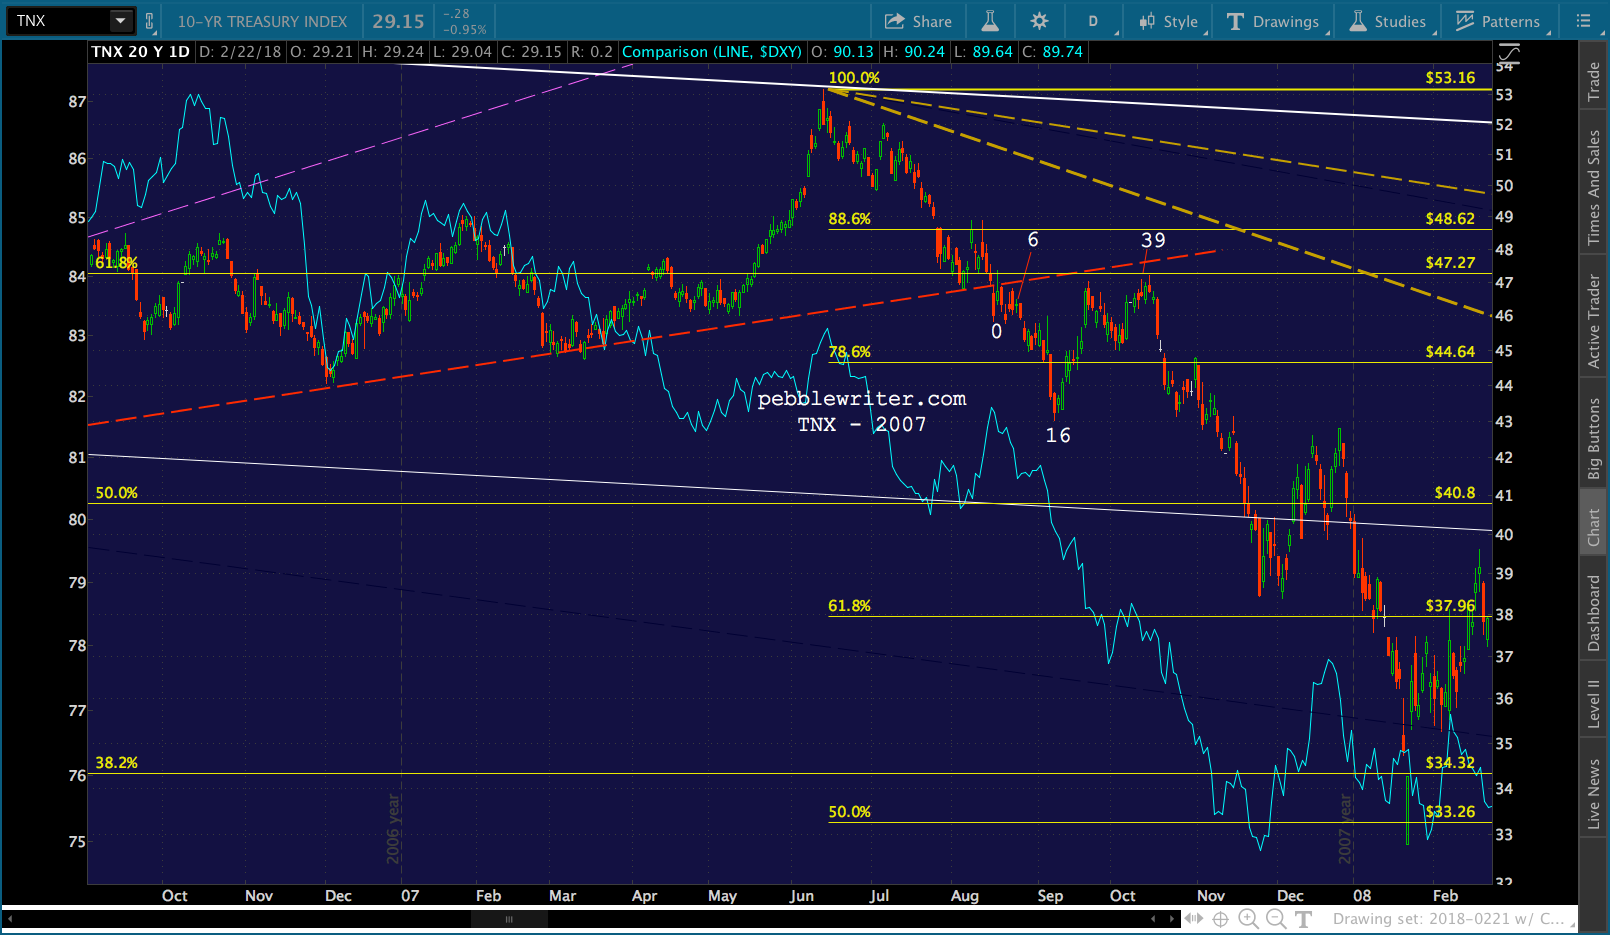The height and width of the screenshot is (935, 1610).
Task: Click the 78.6% Fibonacci level label
Action: point(849,352)
